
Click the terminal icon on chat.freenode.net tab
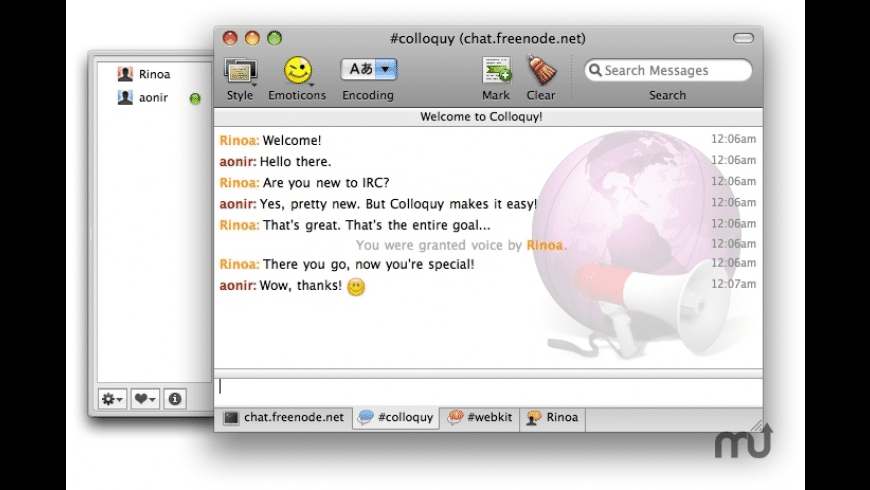[231, 418]
